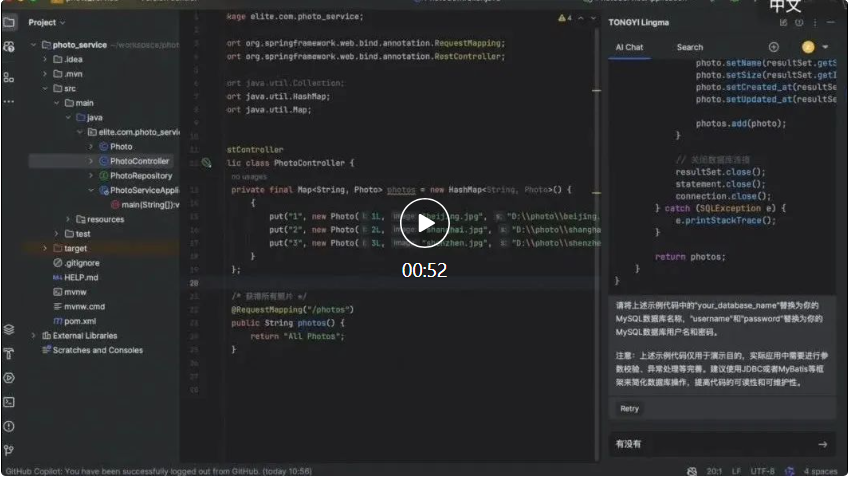Open the Problems tool window icon
This screenshot has height=477, width=849.
click(x=9, y=427)
